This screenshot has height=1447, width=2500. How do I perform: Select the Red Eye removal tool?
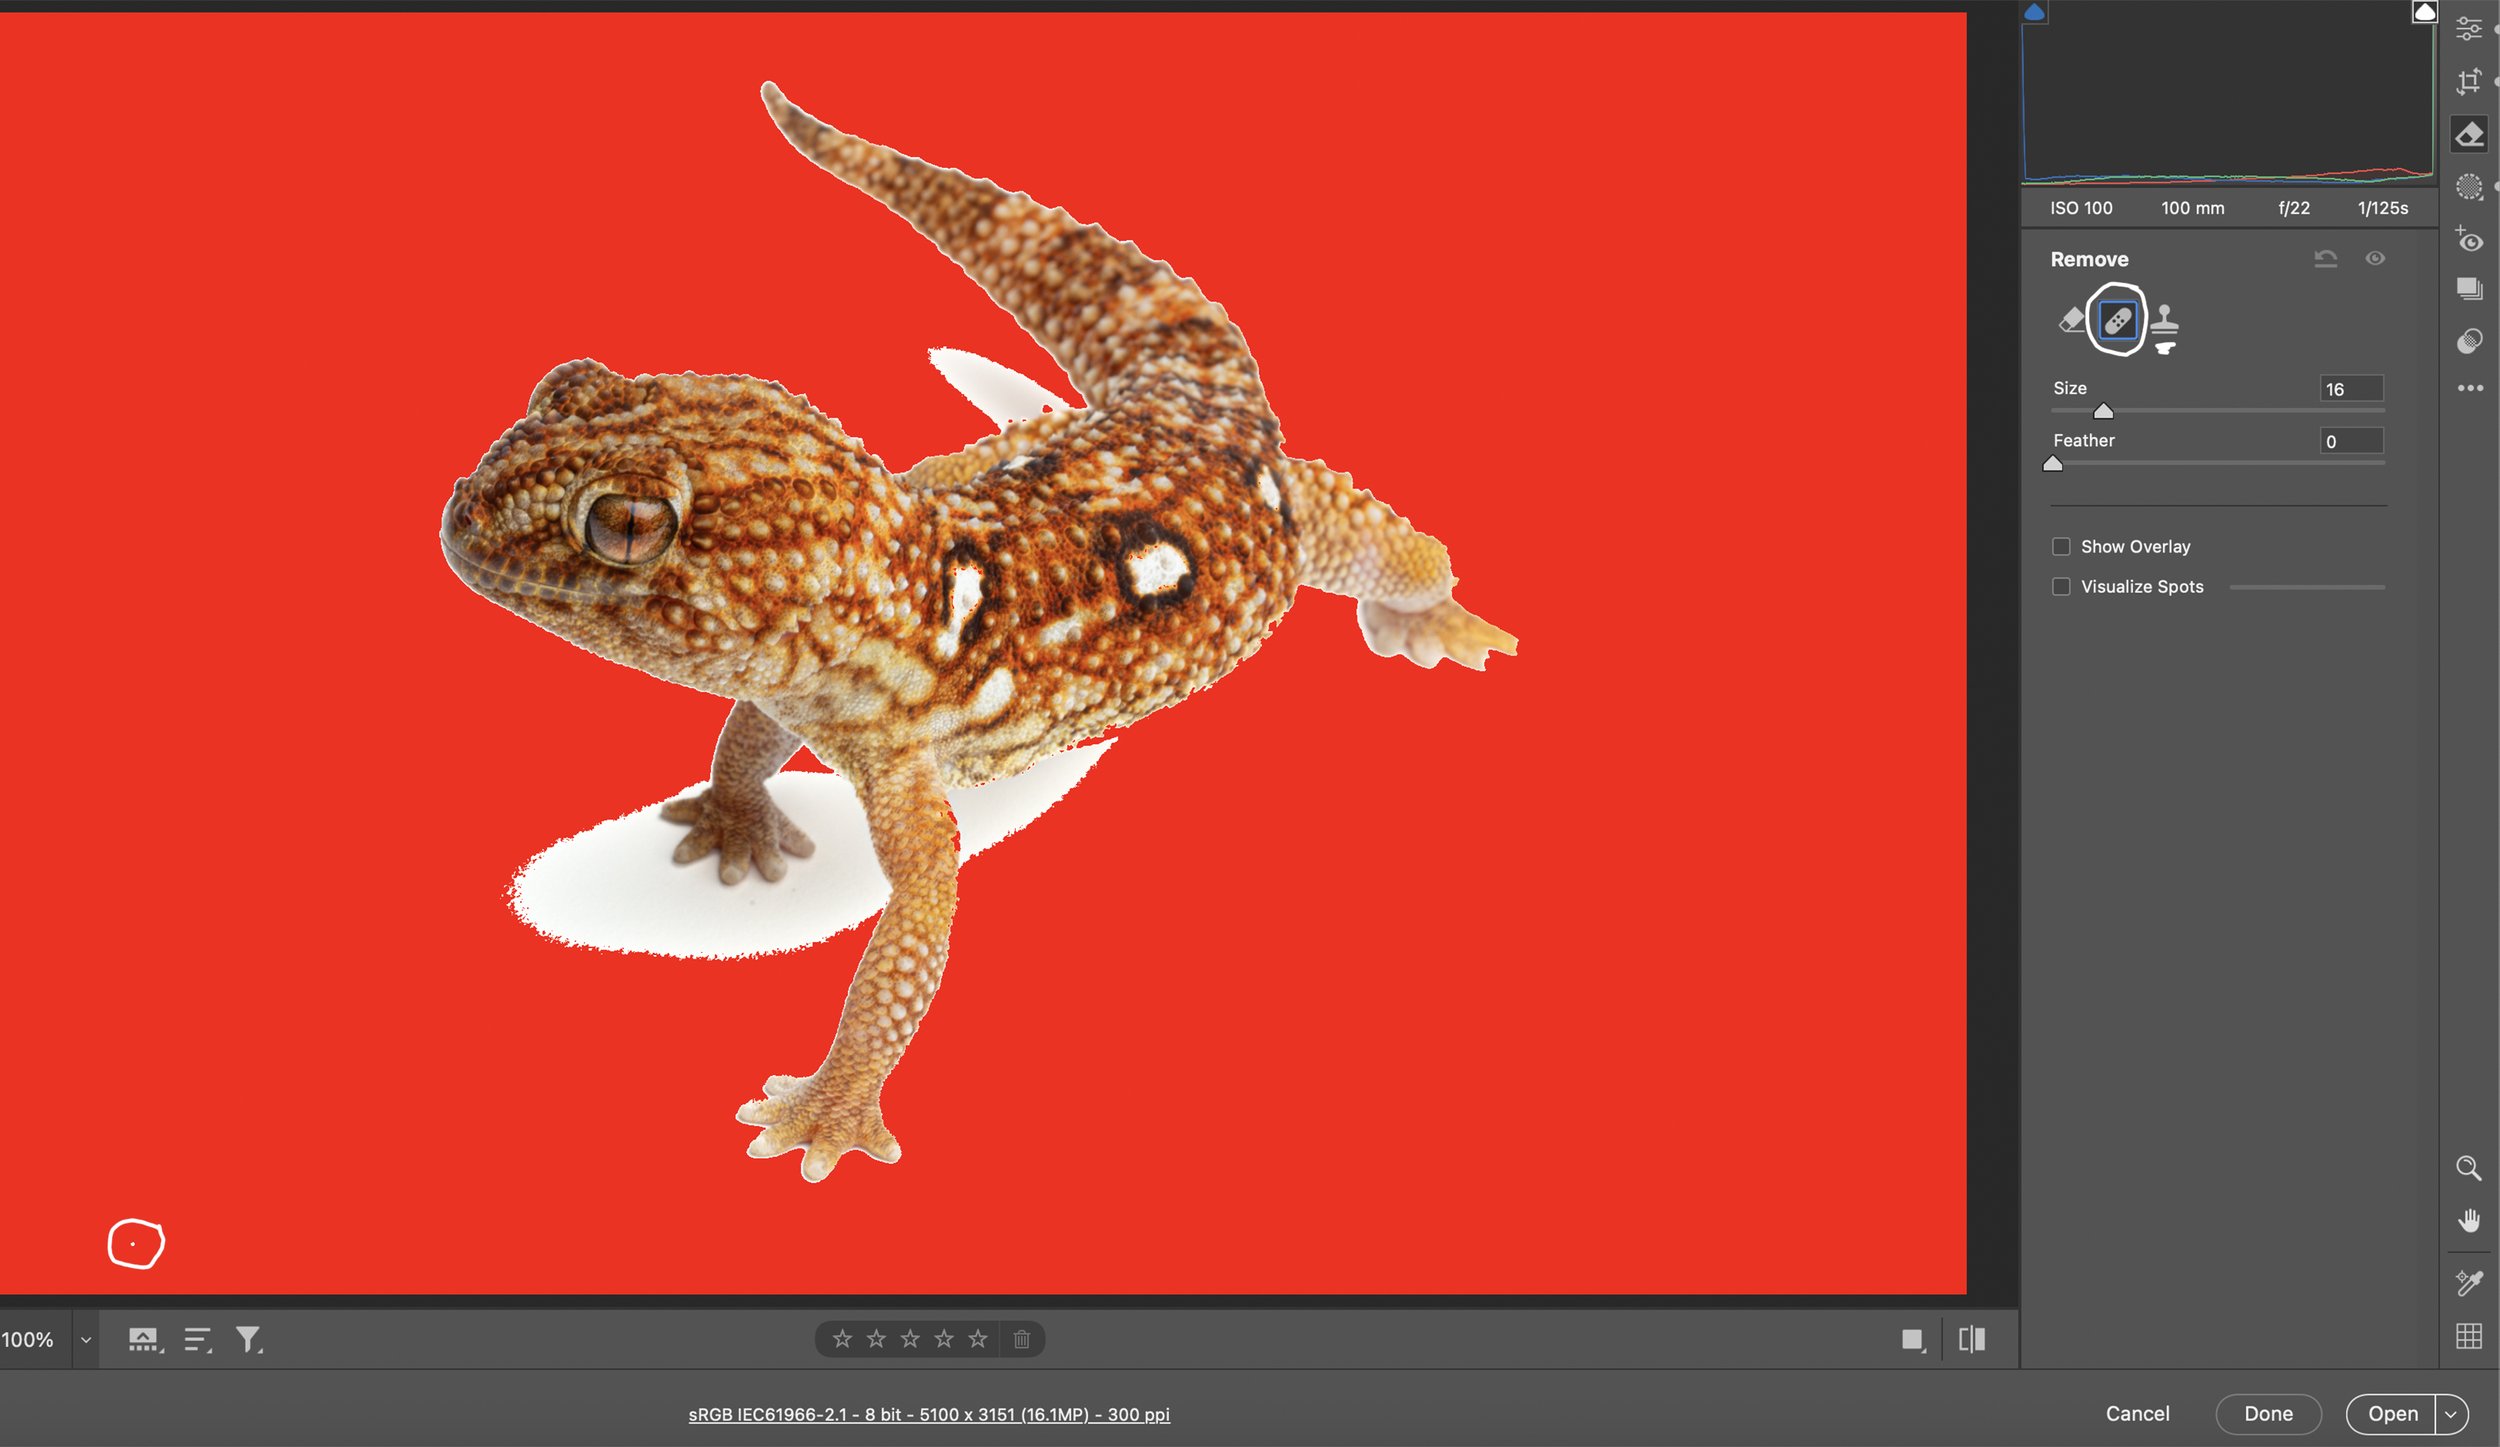2469,240
